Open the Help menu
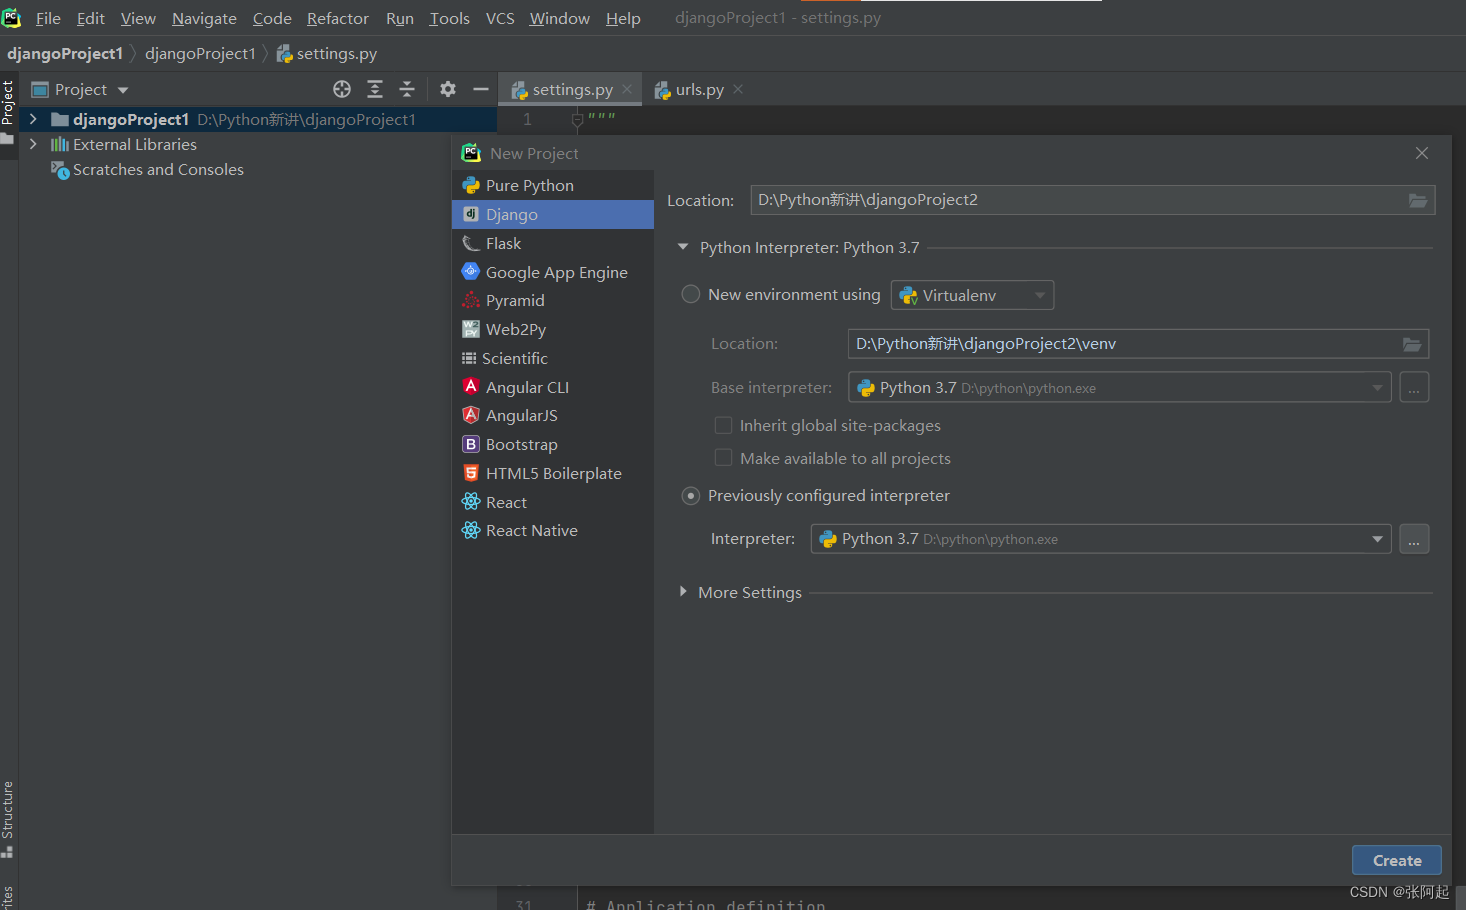 [623, 18]
